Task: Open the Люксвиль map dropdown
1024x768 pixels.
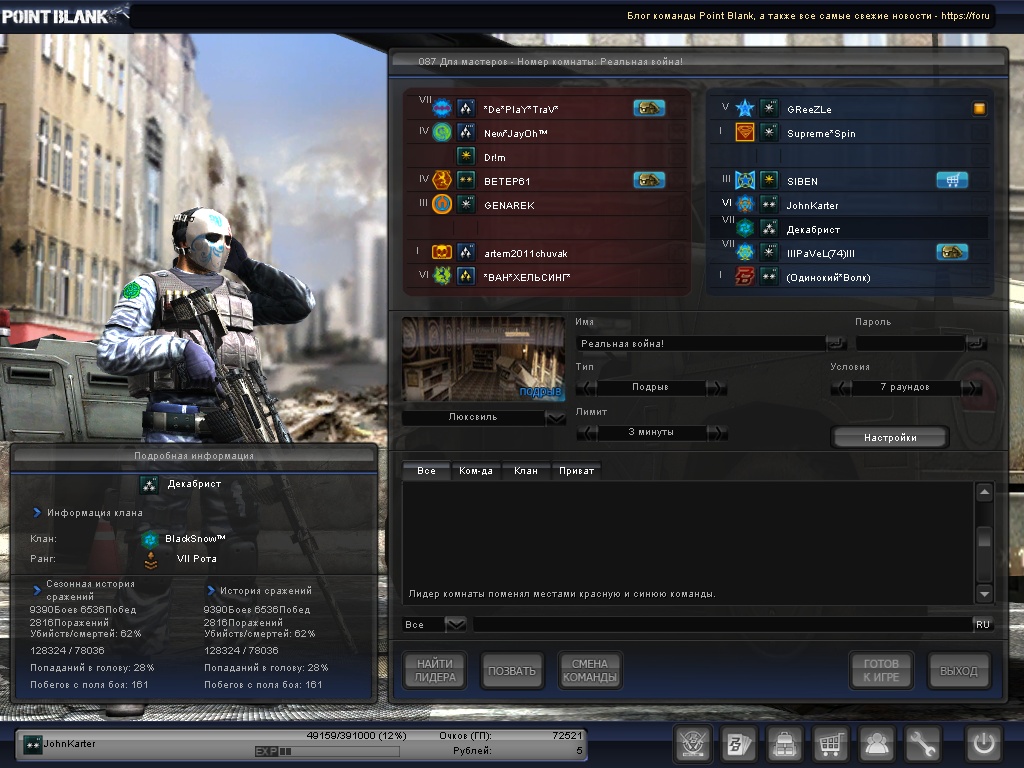Action: click(556, 418)
